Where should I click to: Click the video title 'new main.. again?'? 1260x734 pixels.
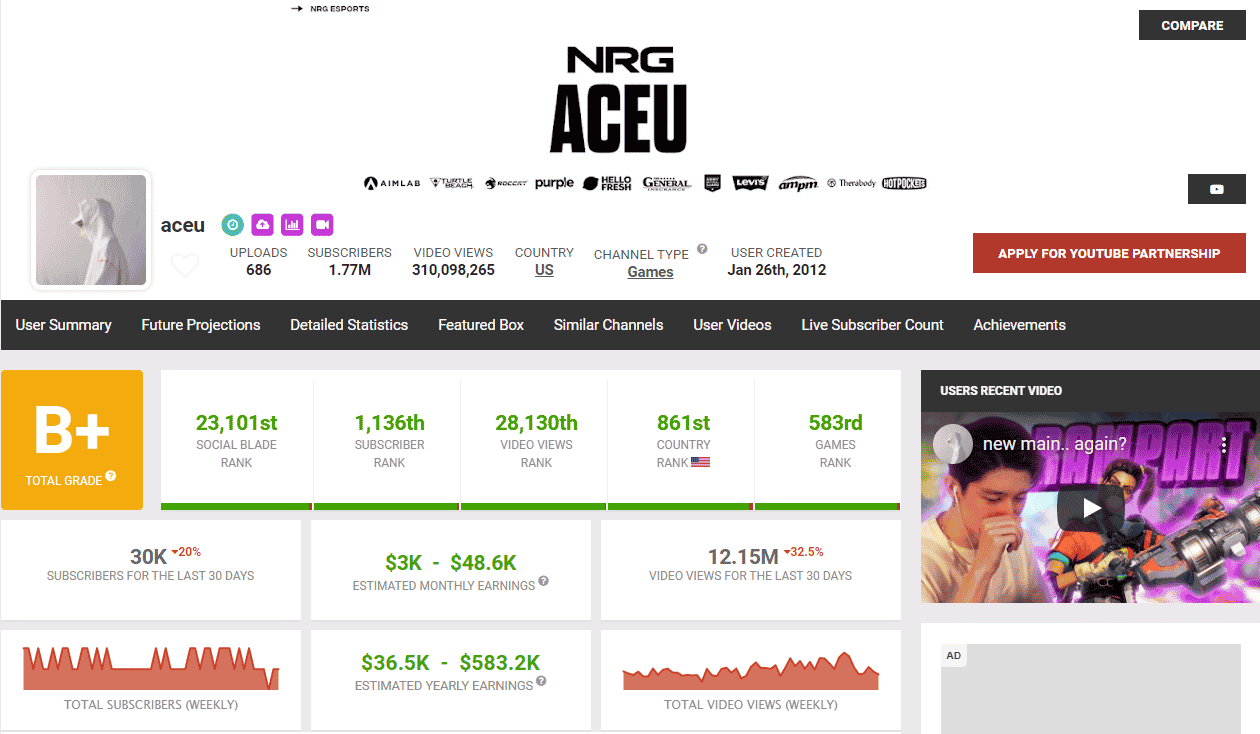point(1054,444)
